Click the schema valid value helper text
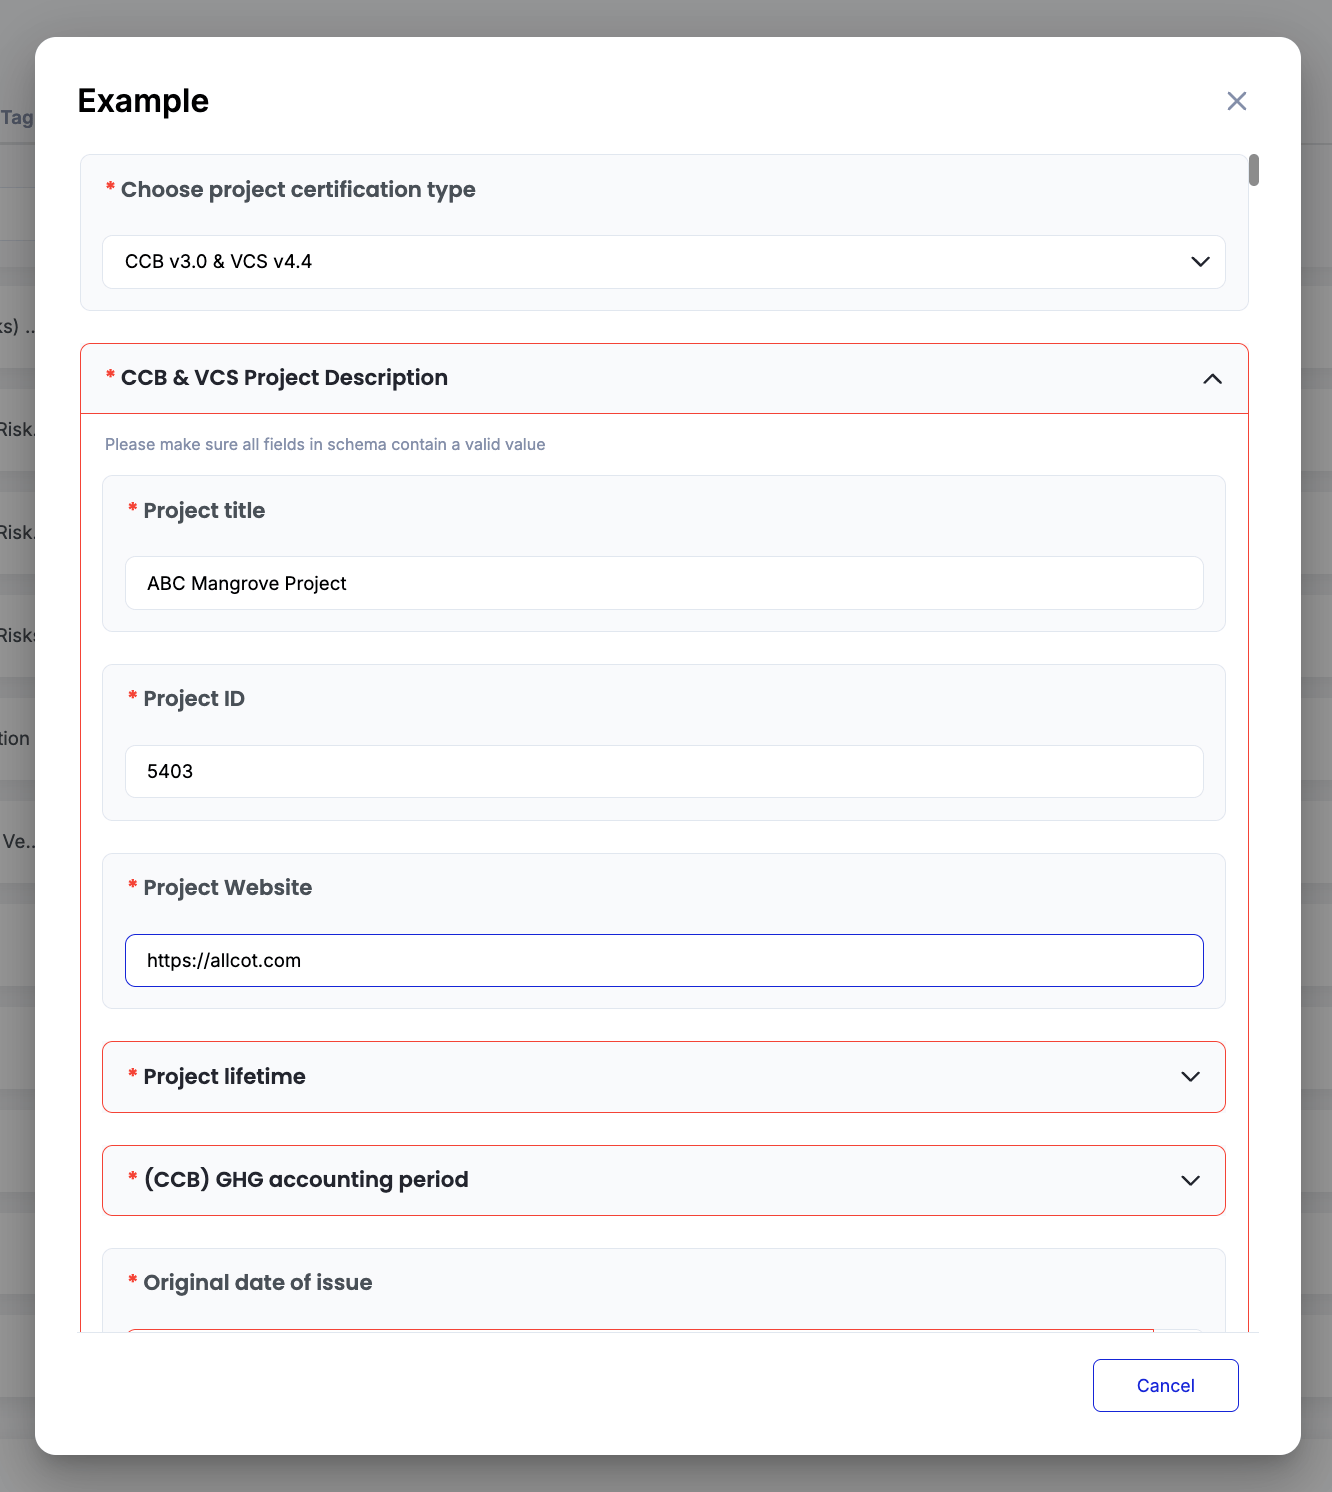 325,444
